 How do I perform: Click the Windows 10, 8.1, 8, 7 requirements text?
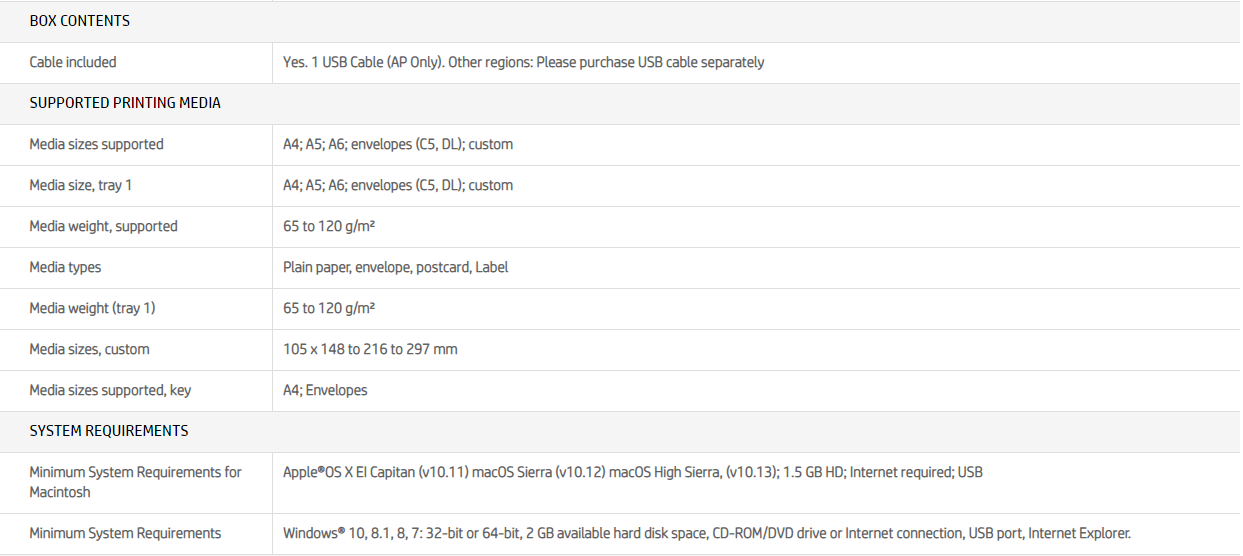tap(706, 534)
